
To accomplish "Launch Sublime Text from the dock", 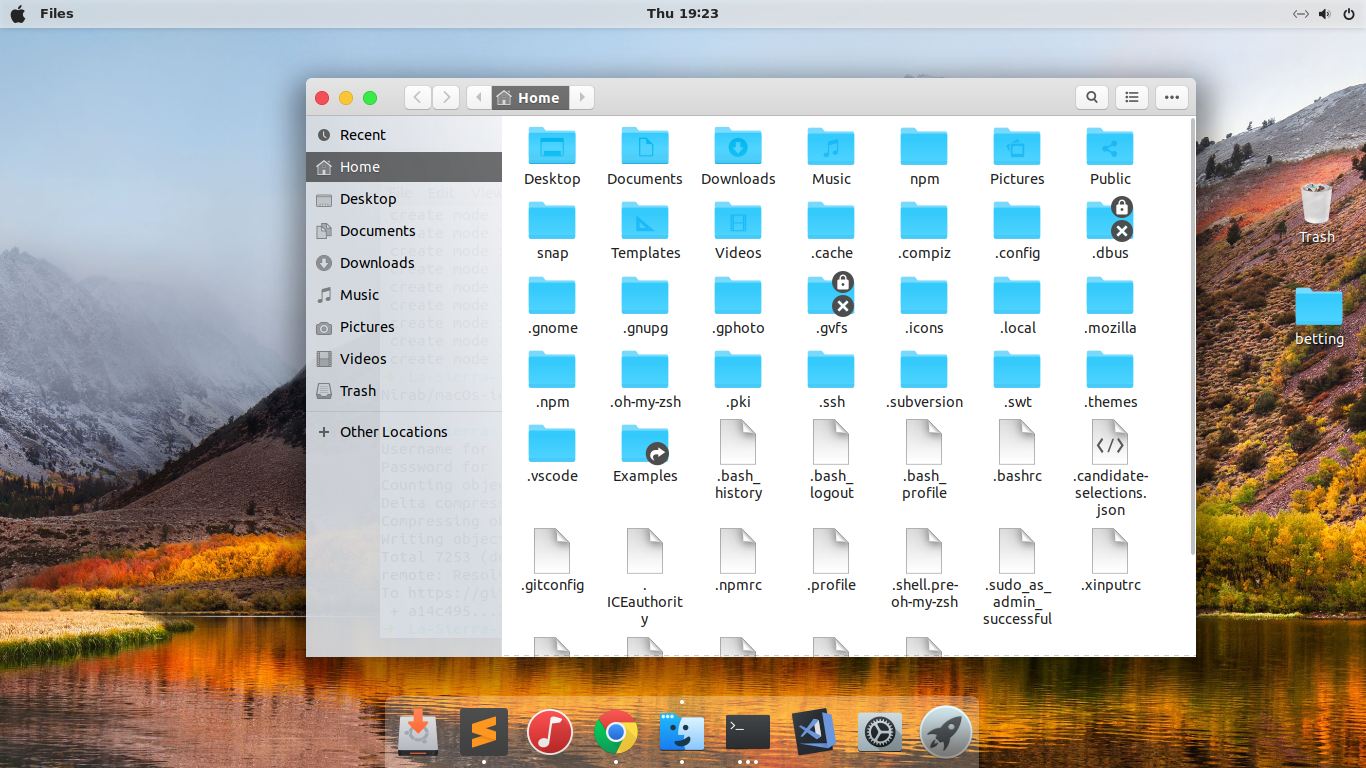I will [x=484, y=733].
